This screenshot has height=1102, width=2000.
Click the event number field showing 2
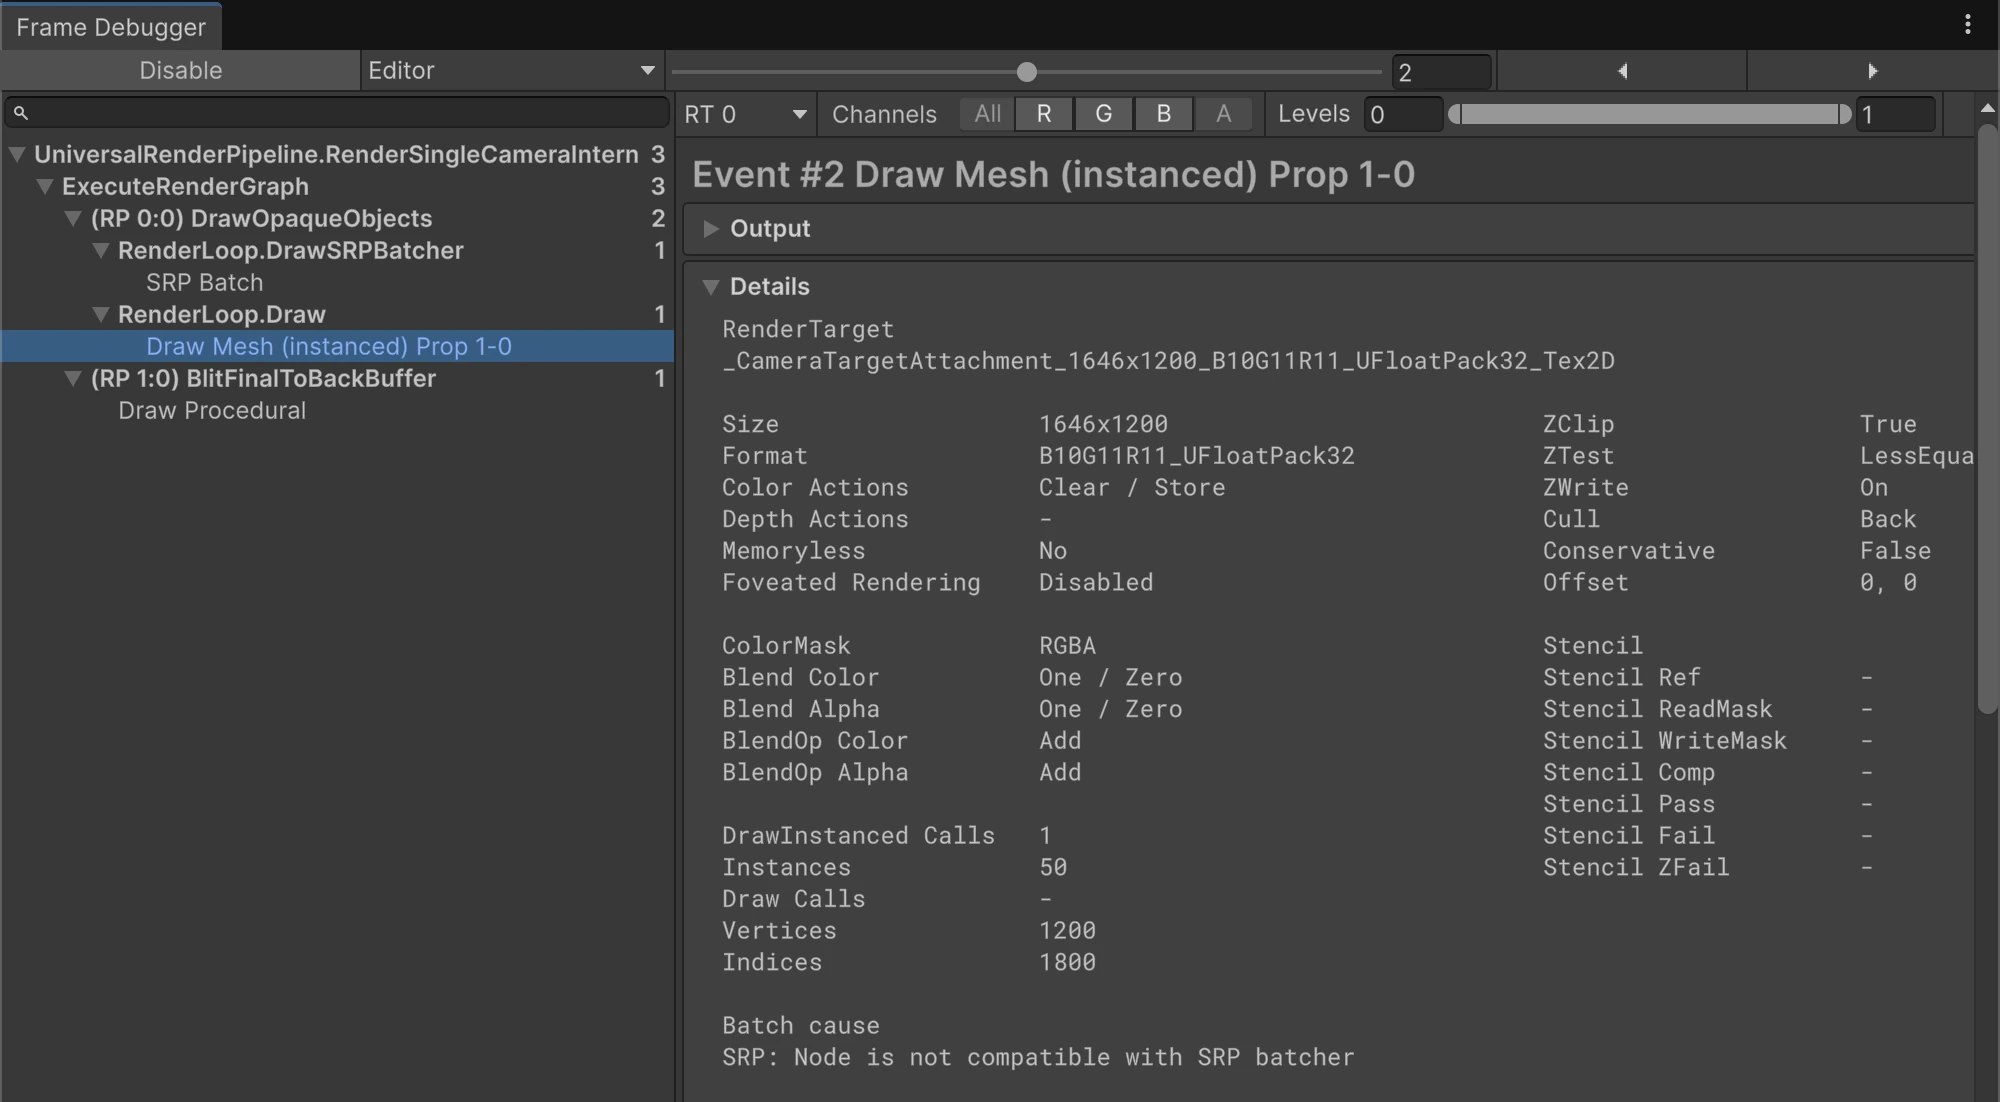click(1441, 72)
